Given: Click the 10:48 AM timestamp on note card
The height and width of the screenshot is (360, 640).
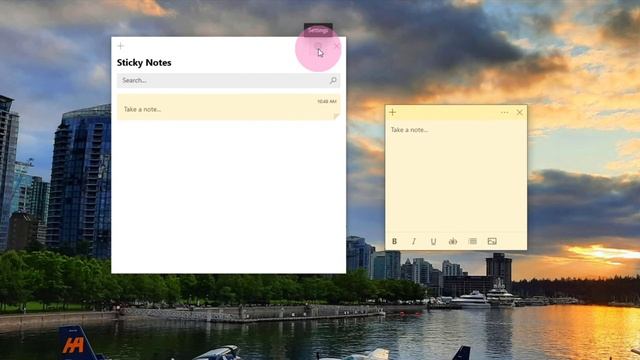Looking at the screenshot, I should tap(327, 101).
